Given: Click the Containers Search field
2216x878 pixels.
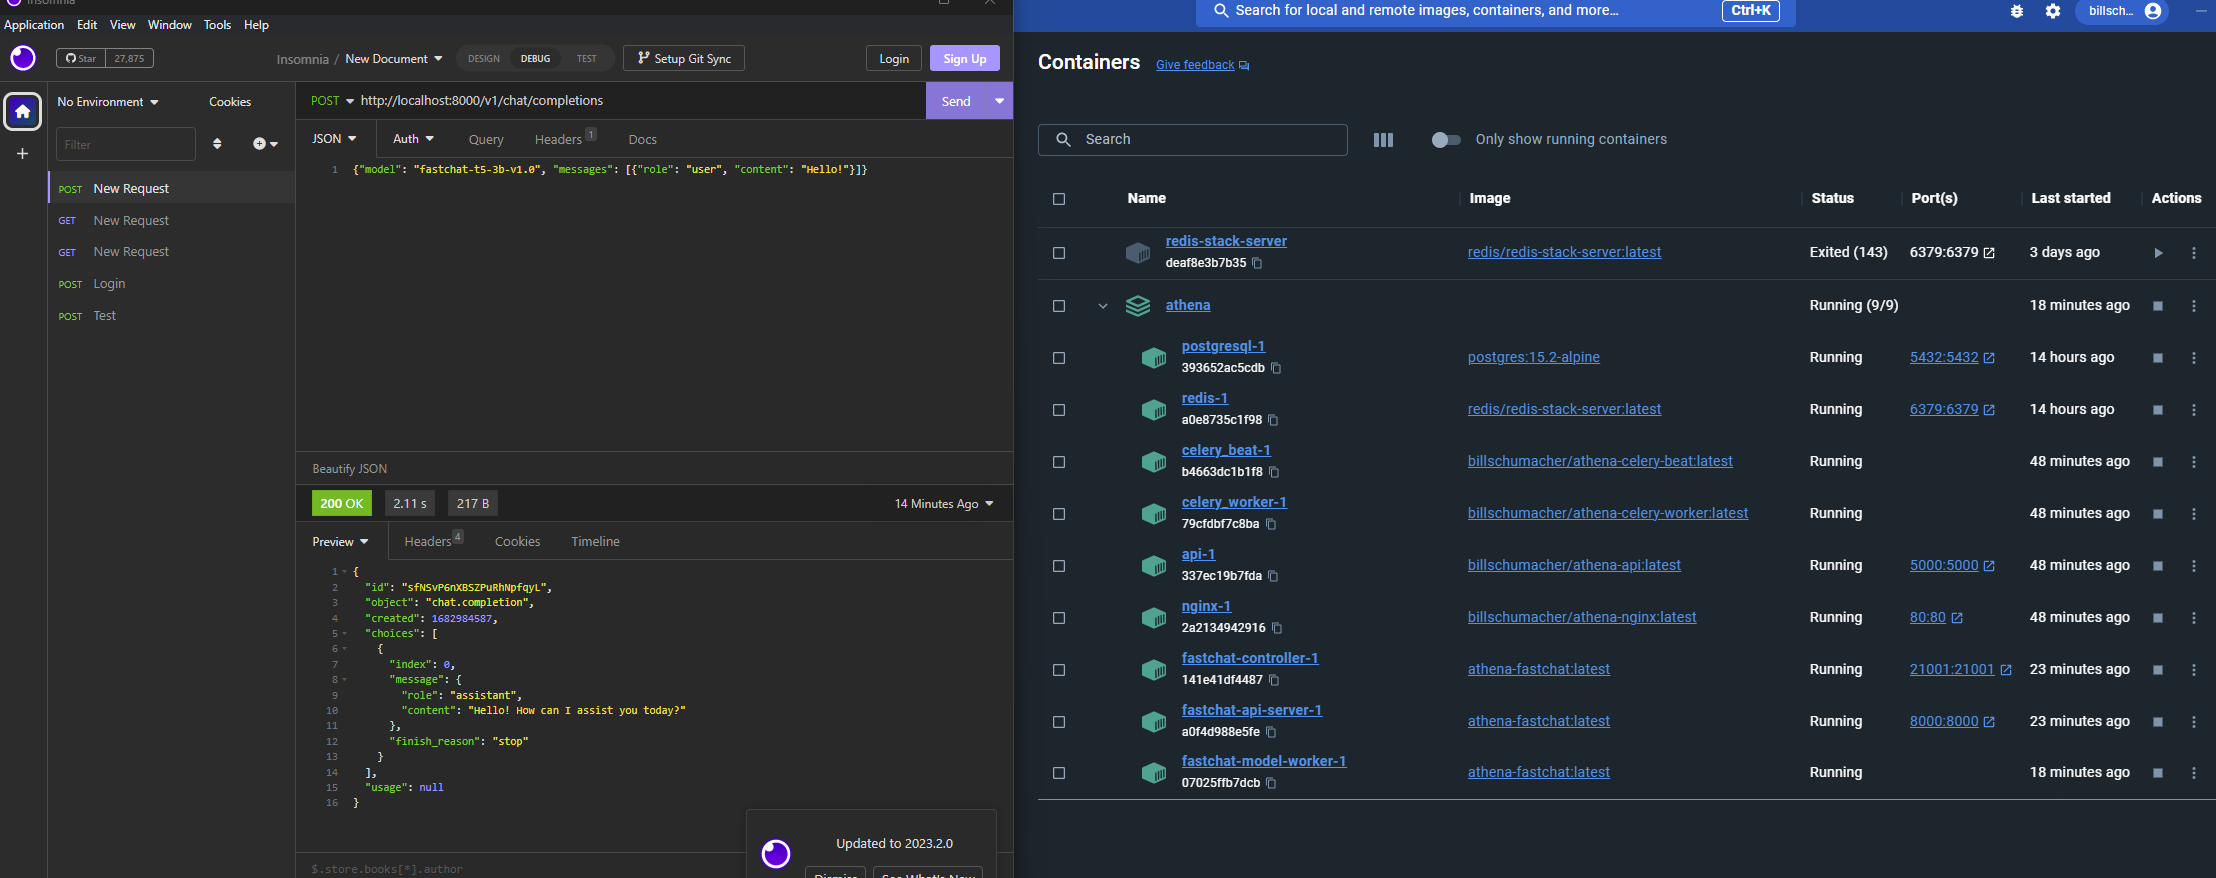Looking at the screenshot, I should 1193,140.
